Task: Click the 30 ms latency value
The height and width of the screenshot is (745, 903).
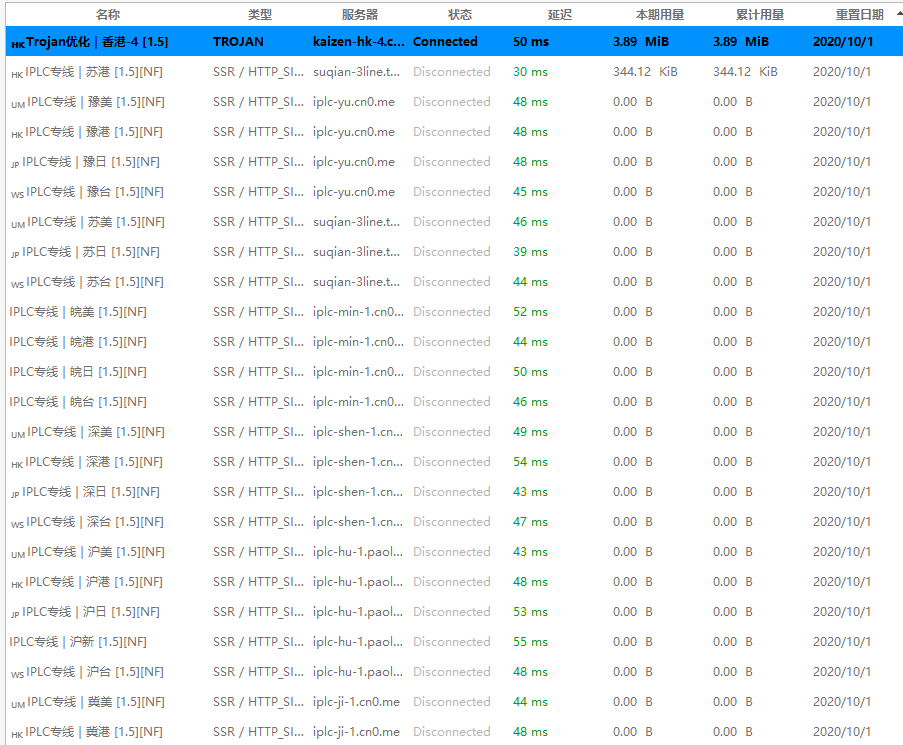Action: click(x=530, y=72)
